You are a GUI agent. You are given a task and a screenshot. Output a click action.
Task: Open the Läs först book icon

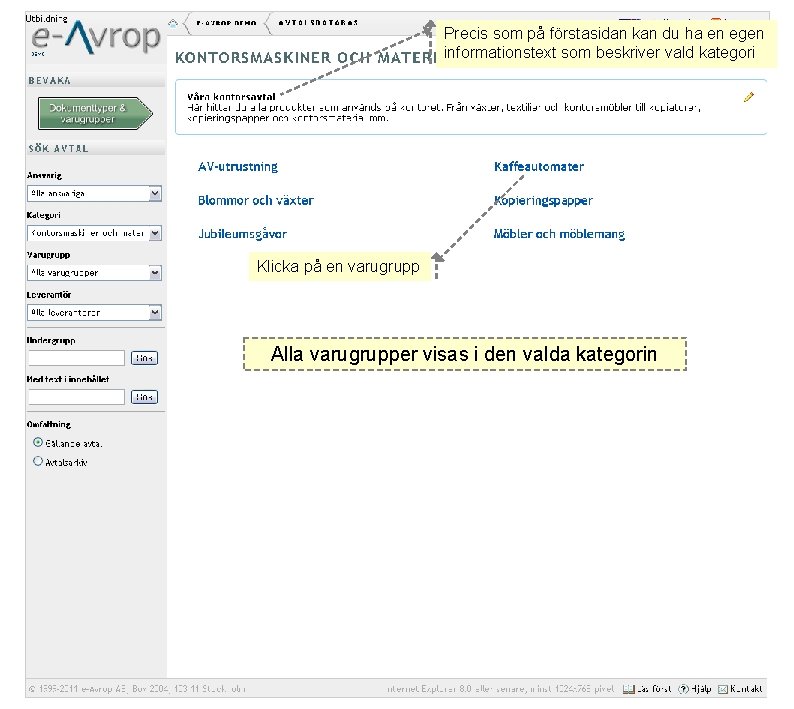click(628, 689)
